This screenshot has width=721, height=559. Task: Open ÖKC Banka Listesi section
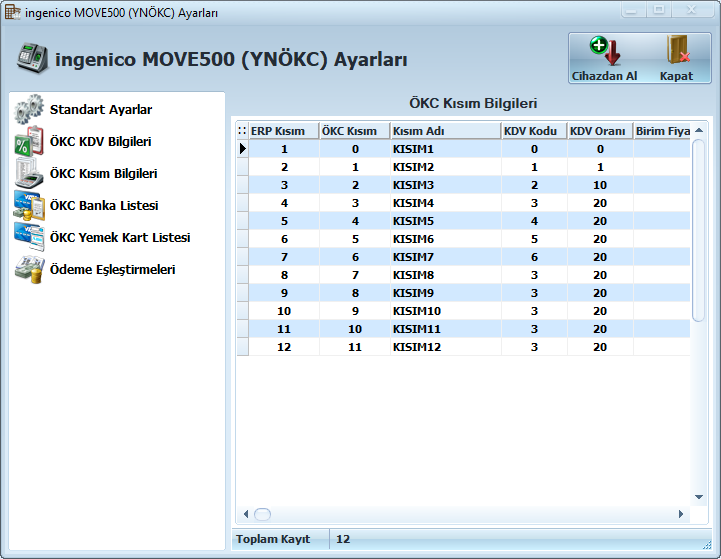[104, 205]
